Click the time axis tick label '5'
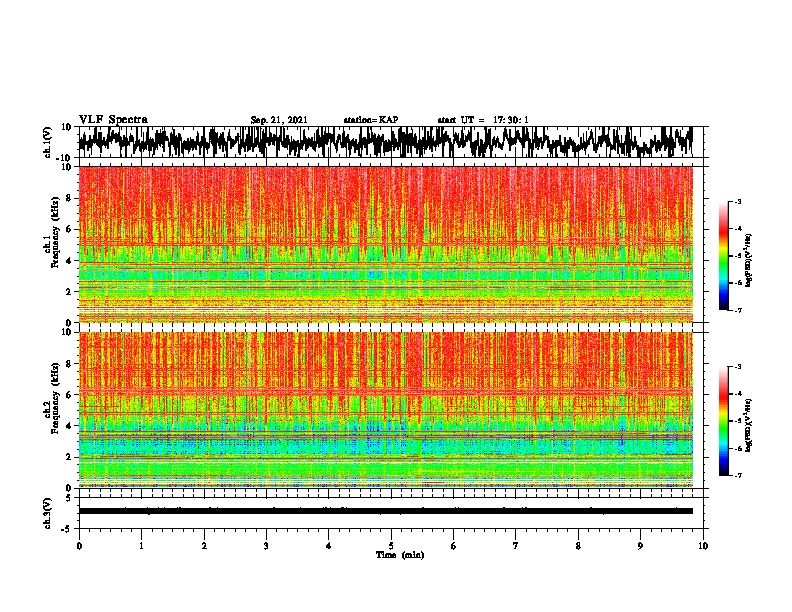 pos(391,546)
